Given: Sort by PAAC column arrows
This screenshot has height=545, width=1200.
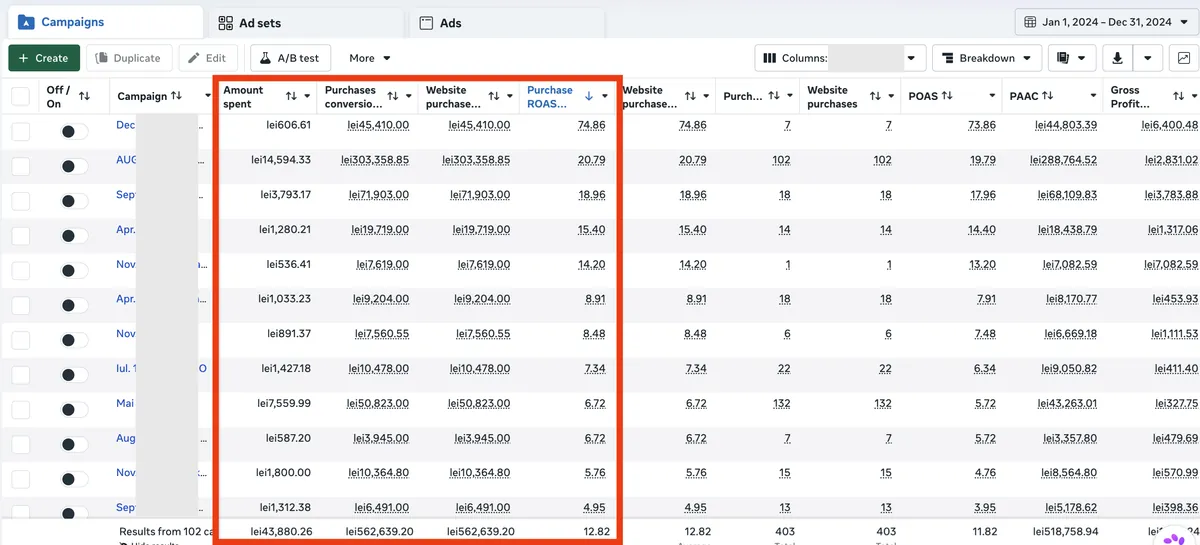Looking at the screenshot, I should (1047, 96).
